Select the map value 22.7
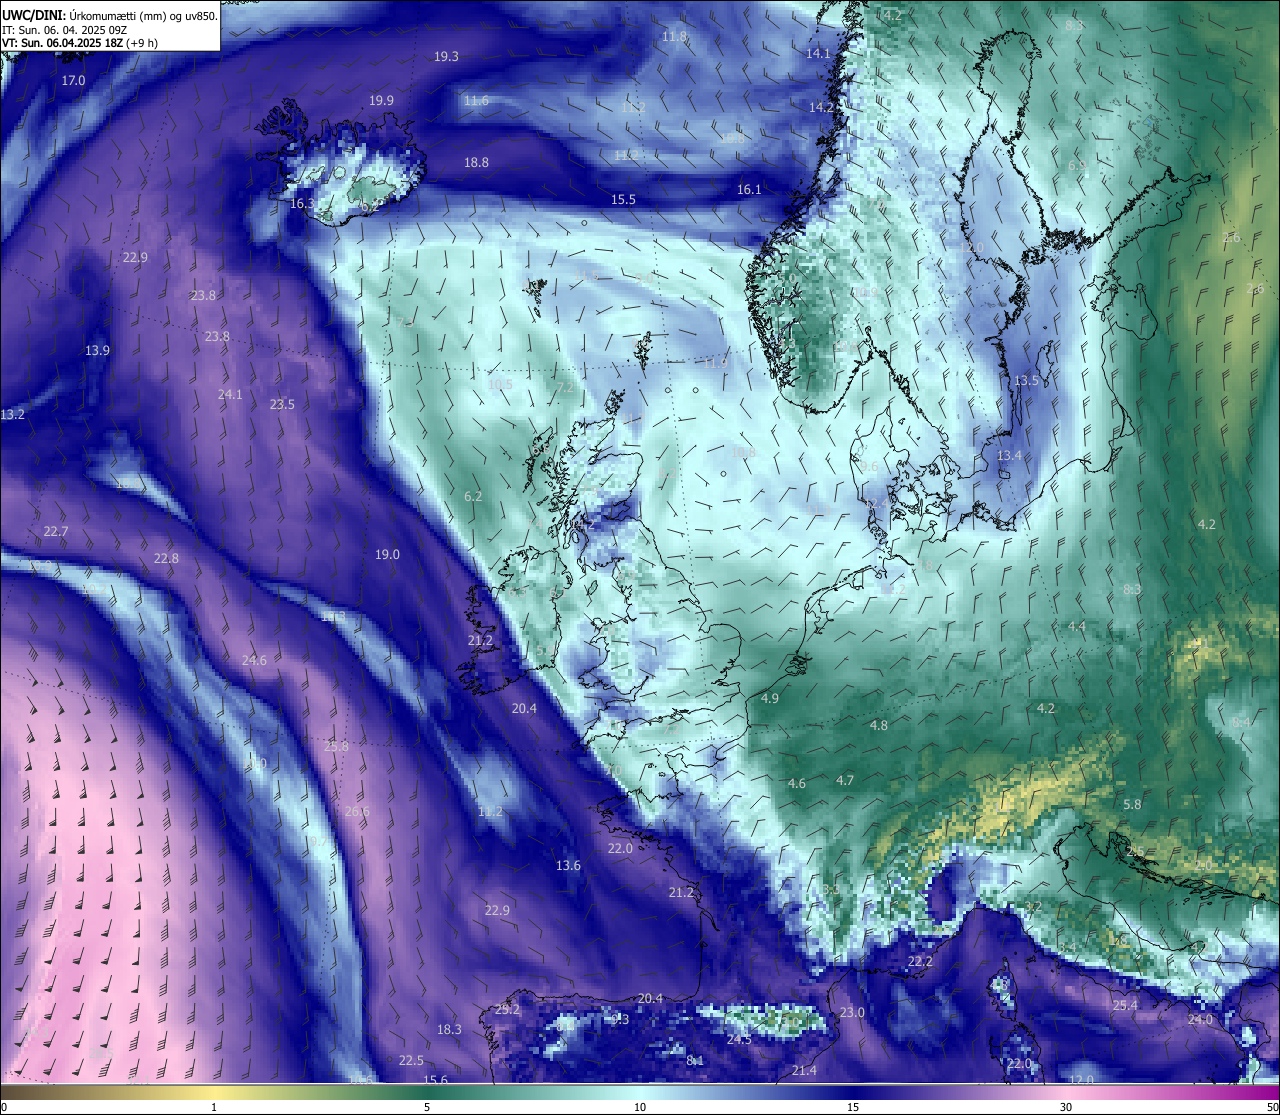Viewport: 1280px width, 1115px height. point(56,532)
